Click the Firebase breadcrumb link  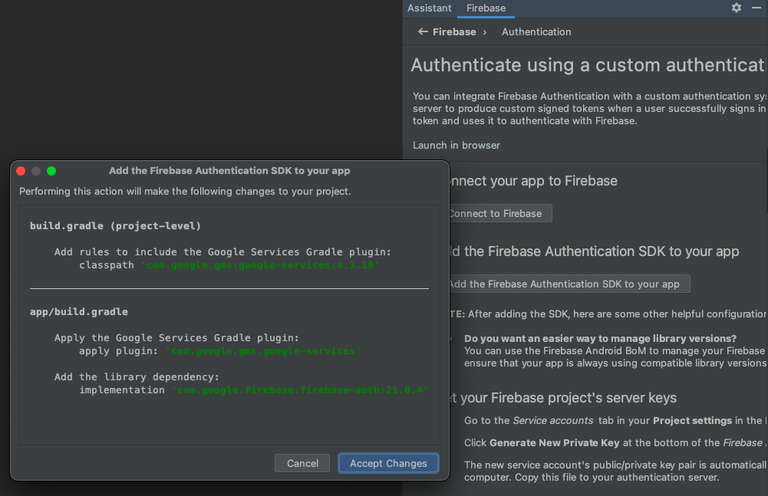pos(454,32)
